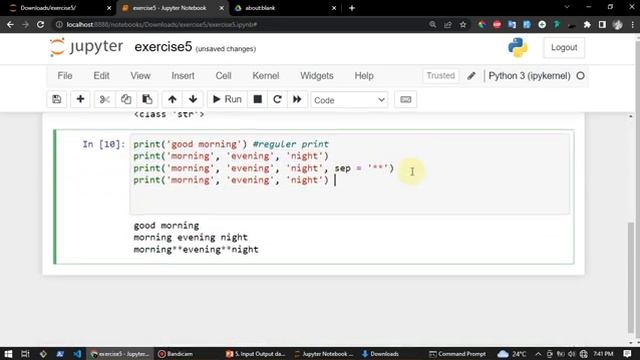Click the Trusted notebook button
Viewport: 640px width, 360px height.
440,76
